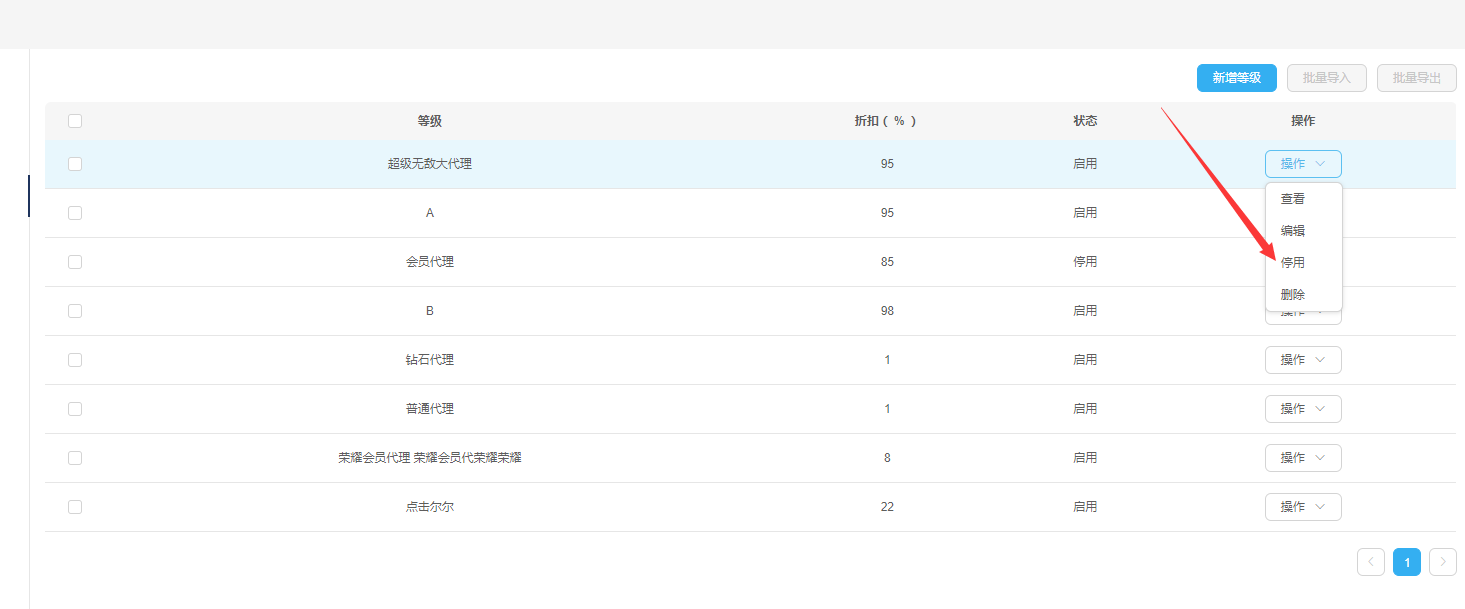Tick checkbox beside 点击尔尔 row
1465x609 pixels.
[75, 507]
